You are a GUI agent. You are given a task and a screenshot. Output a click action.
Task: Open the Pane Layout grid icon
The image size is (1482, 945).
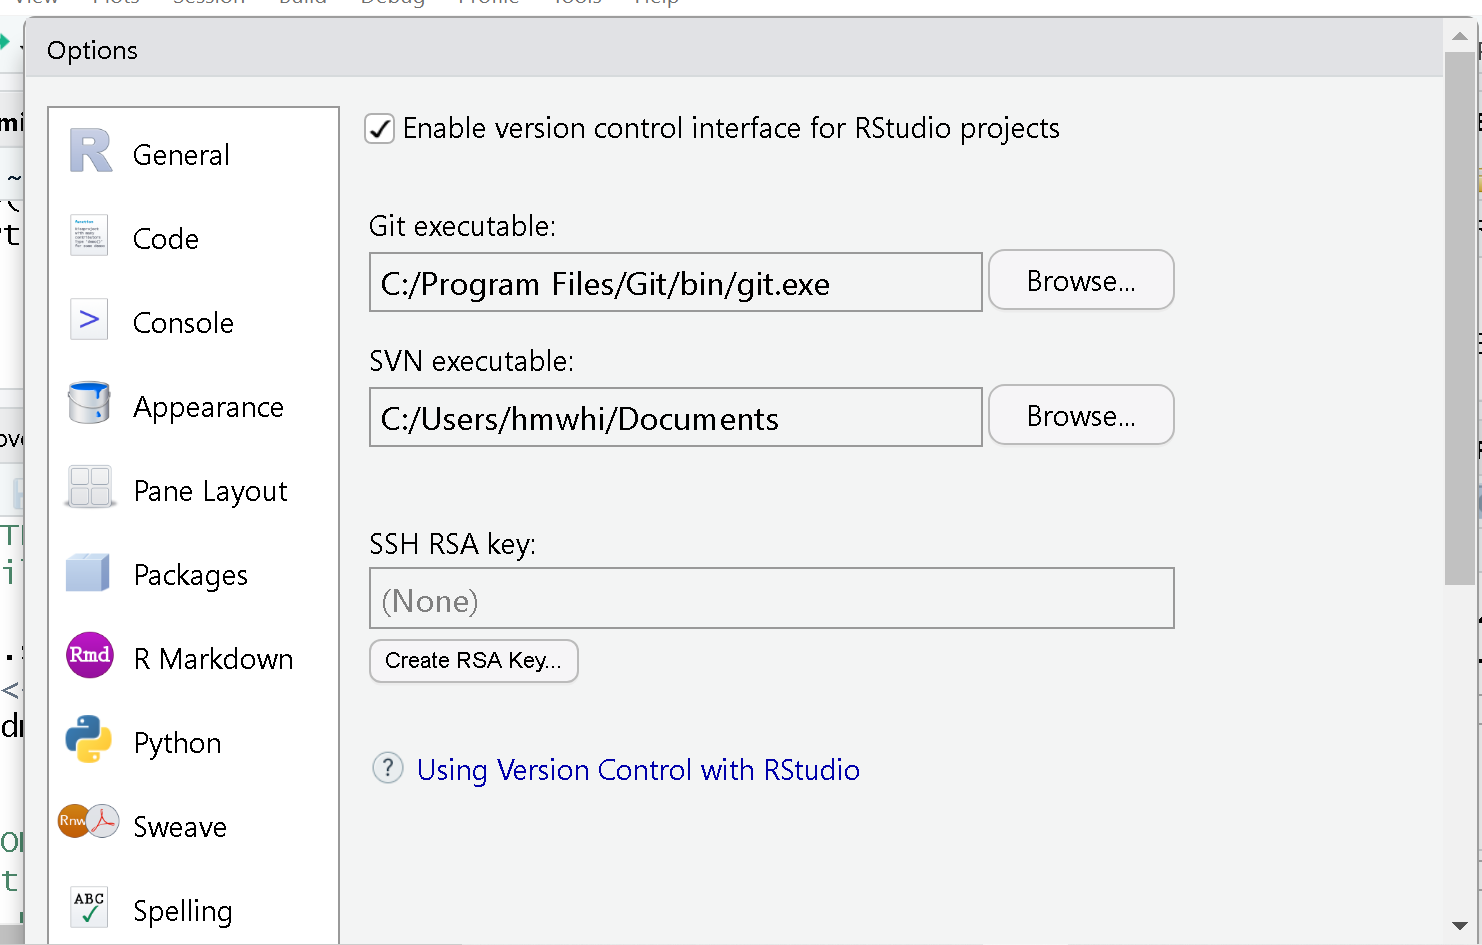(90, 487)
